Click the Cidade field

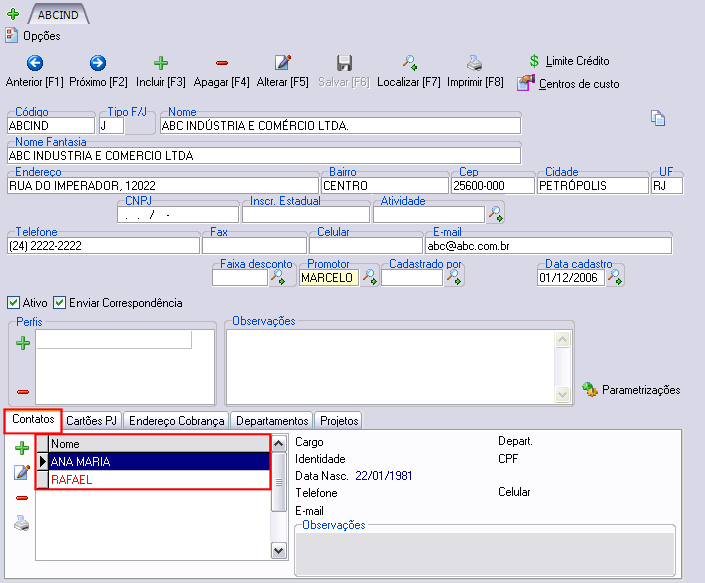[x=593, y=185]
